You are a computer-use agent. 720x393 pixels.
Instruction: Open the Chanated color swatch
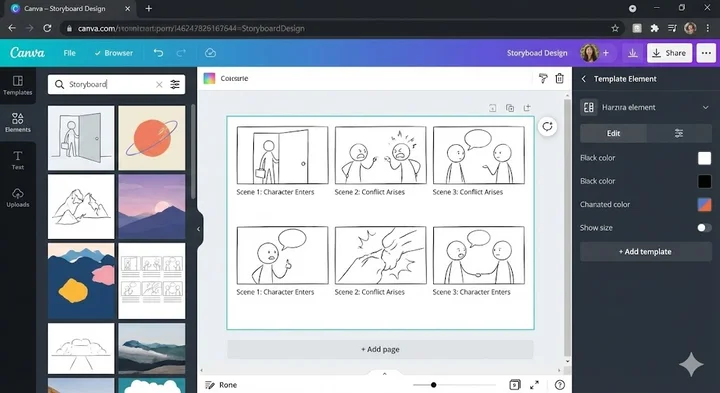pyautogui.click(x=704, y=204)
